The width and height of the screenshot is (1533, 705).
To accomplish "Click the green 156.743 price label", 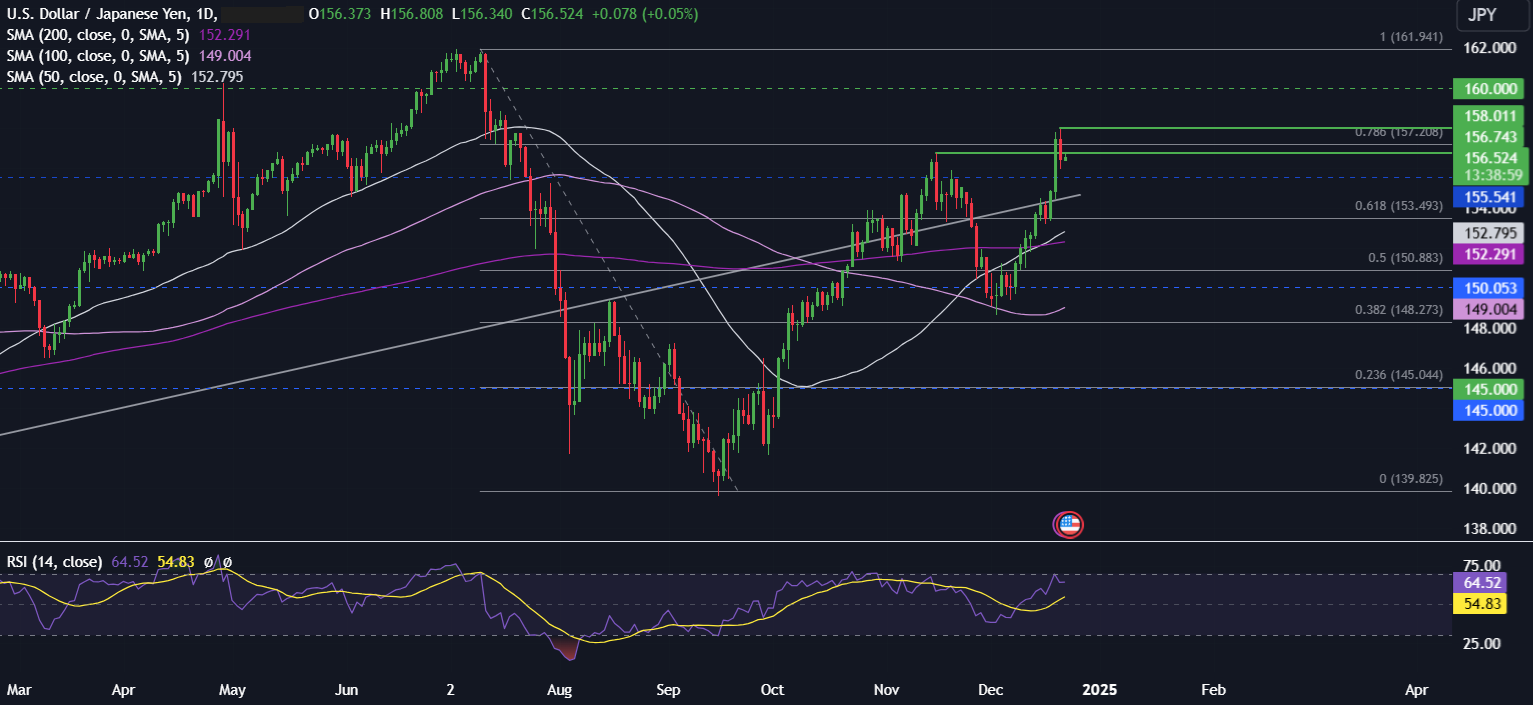I will point(1491,137).
